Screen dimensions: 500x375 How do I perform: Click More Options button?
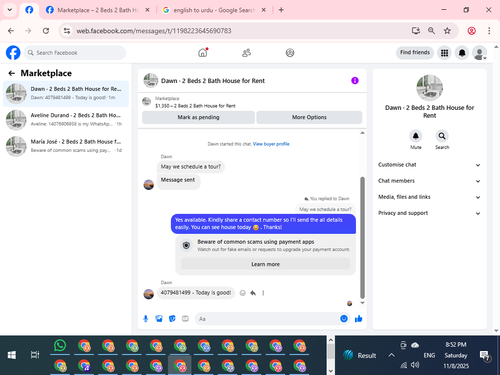click(x=309, y=117)
